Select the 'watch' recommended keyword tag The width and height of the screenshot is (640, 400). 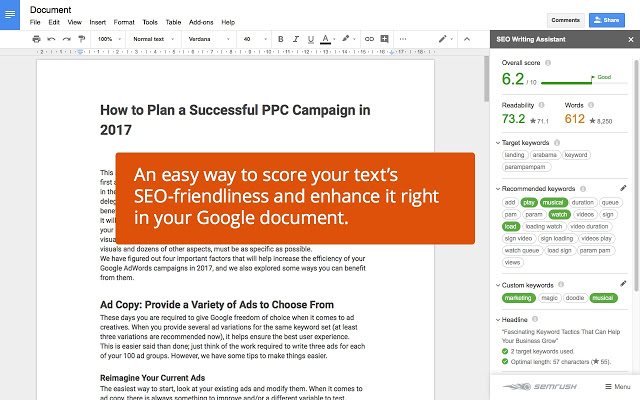(x=559, y=214)
